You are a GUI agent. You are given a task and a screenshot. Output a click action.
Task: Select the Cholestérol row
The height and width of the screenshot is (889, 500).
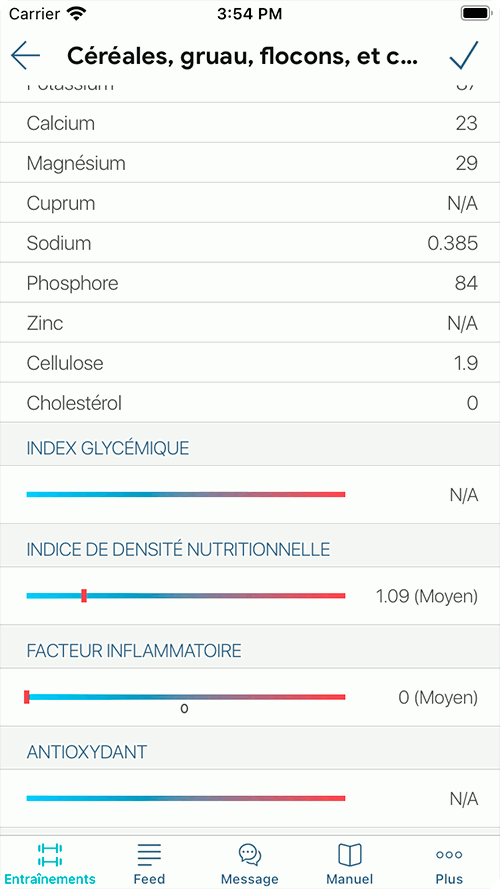pyautogui.click(x=250, y=403)
